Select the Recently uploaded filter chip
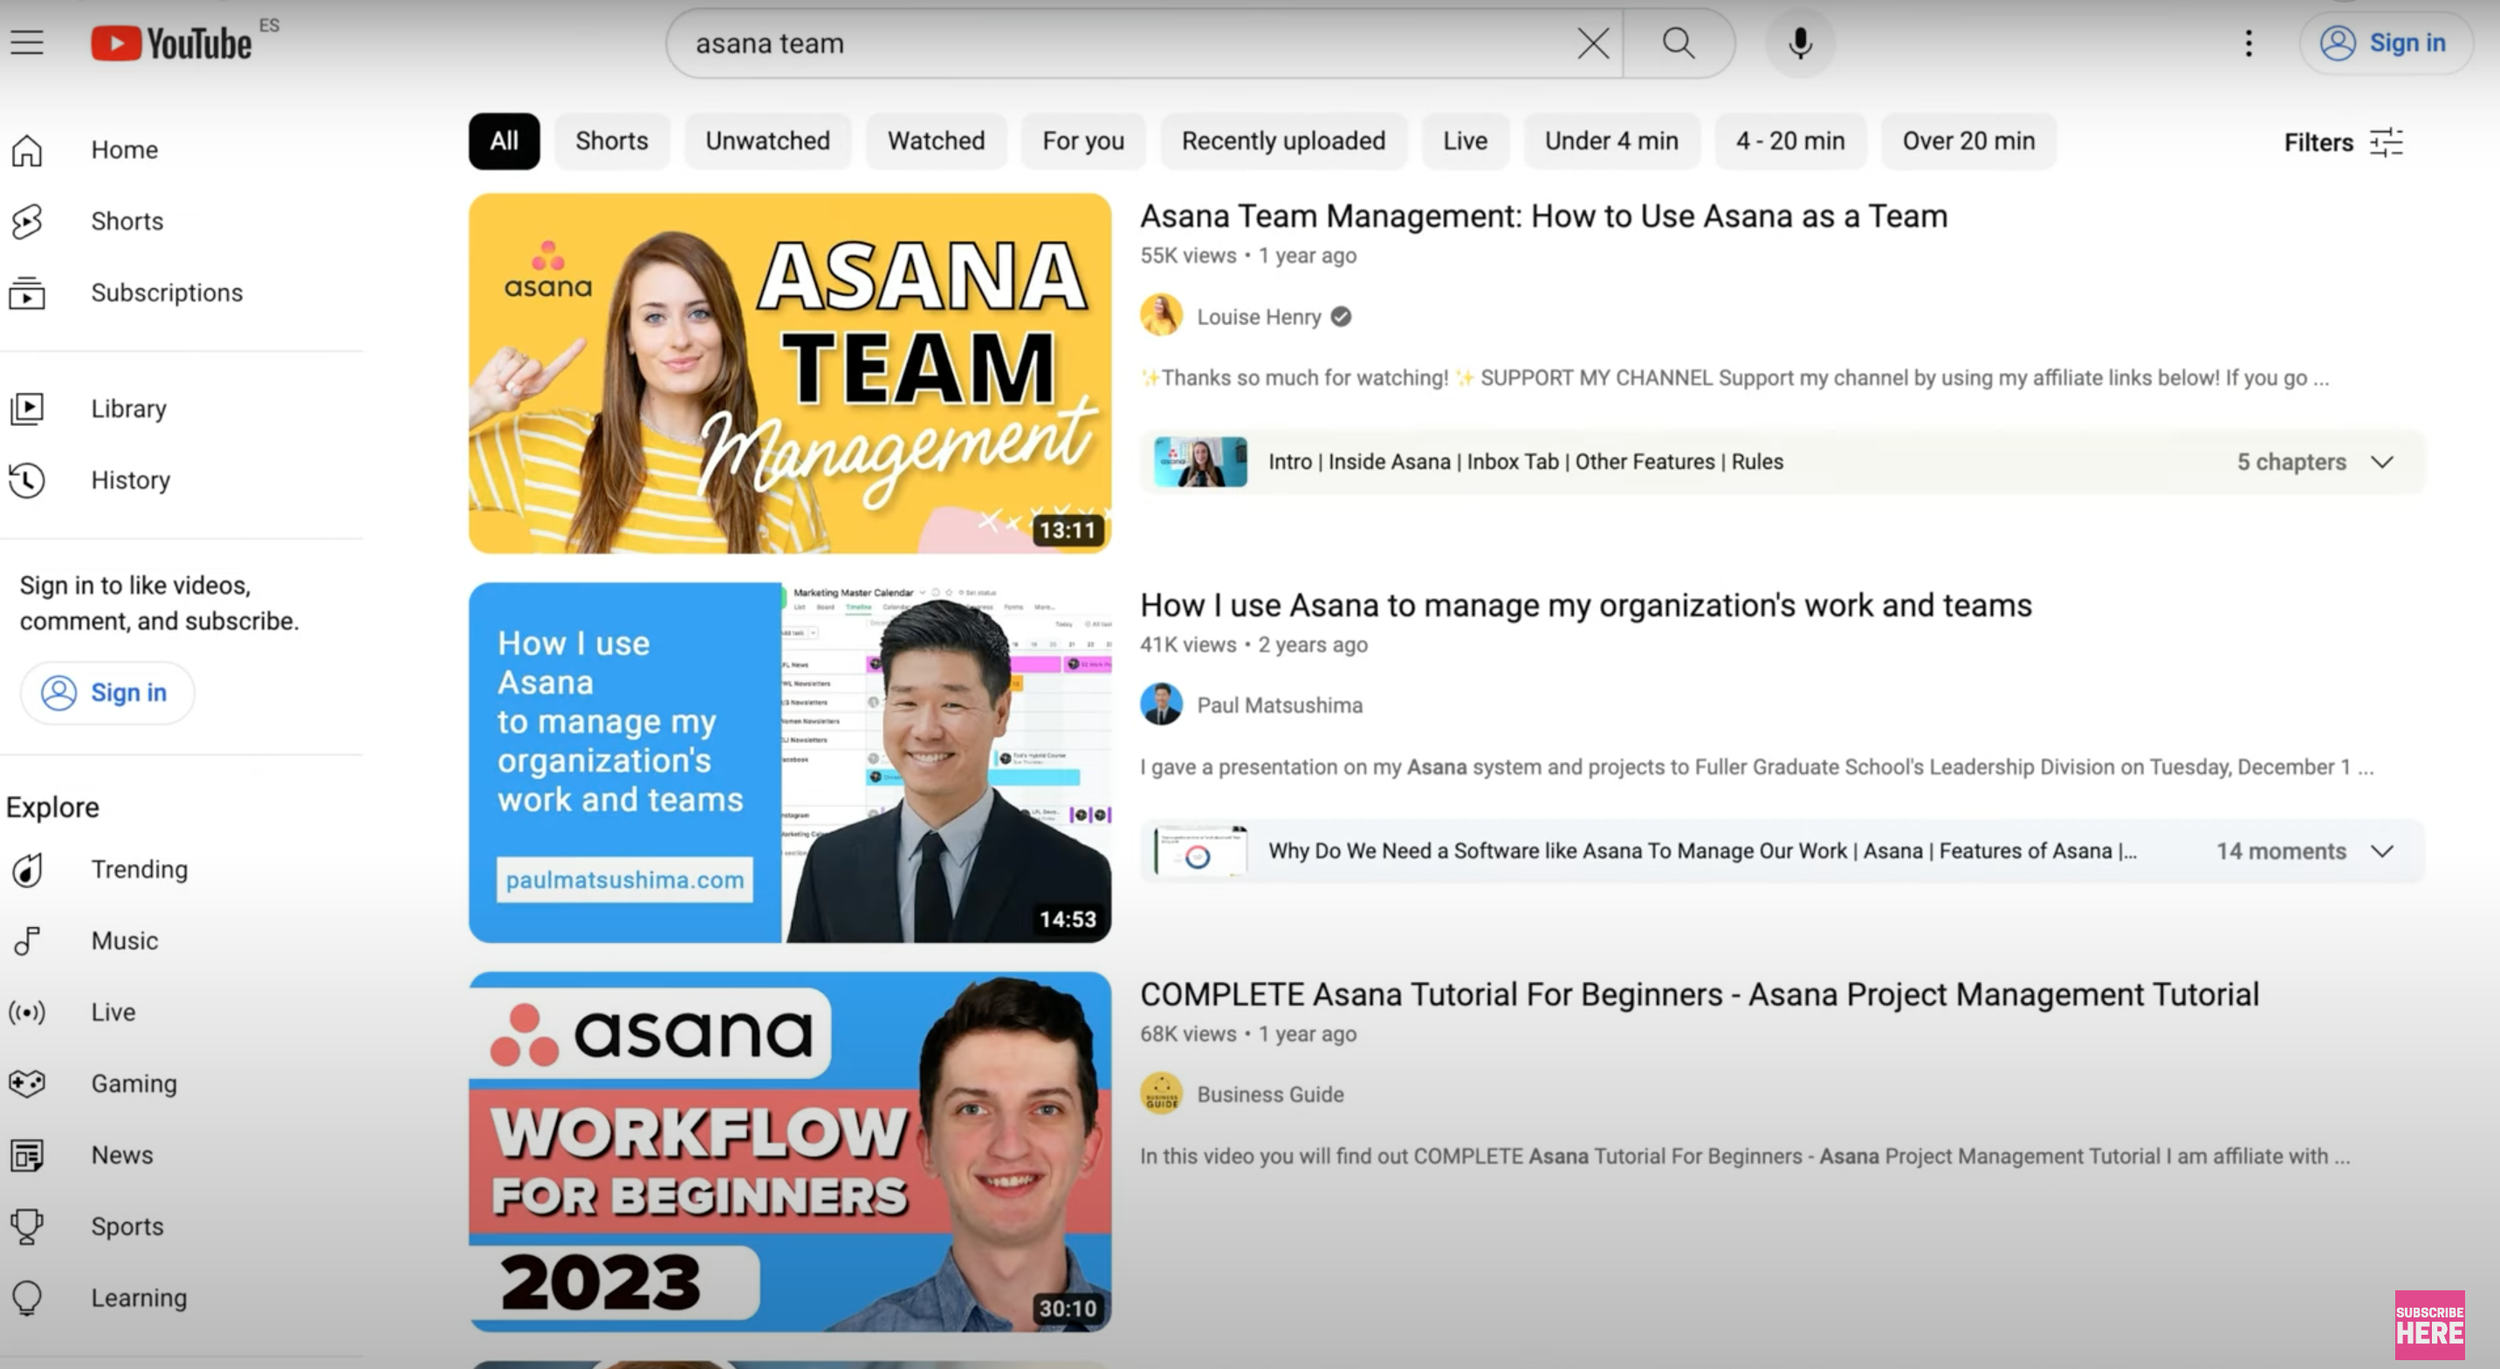Viewport: 2500px width, 1369px height. 1283,141
